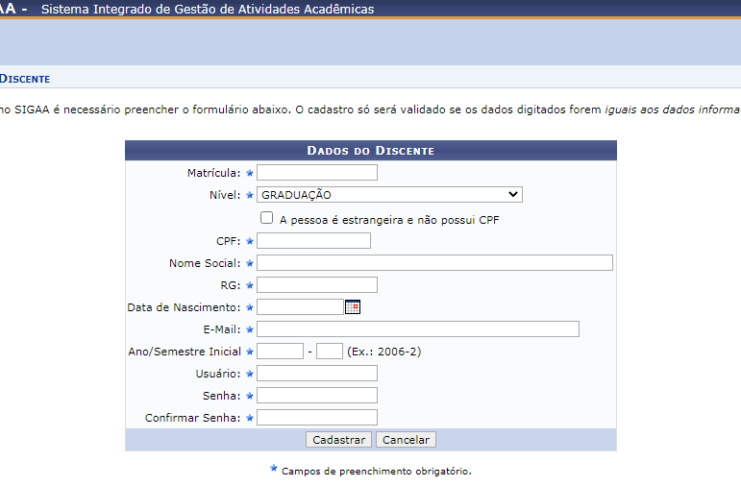Click the RG input field

click(x=317, y=285)
